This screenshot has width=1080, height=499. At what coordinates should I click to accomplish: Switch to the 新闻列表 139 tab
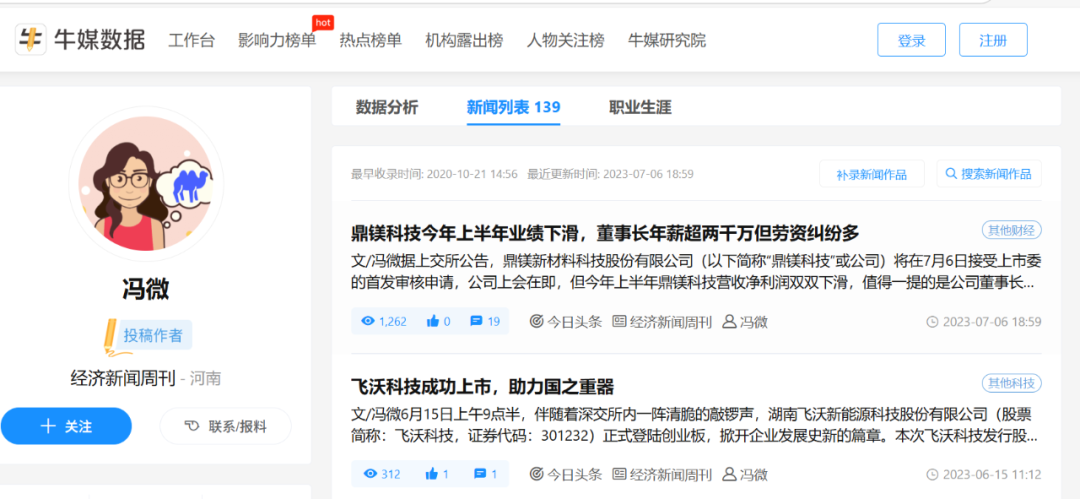click(513, 107)
